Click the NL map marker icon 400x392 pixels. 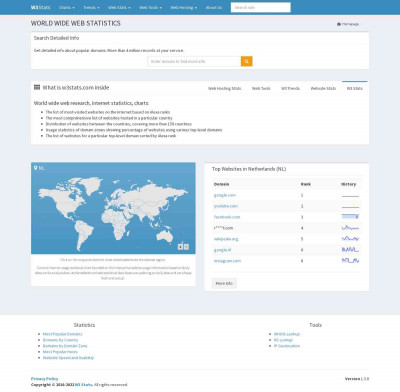[36, 168]
